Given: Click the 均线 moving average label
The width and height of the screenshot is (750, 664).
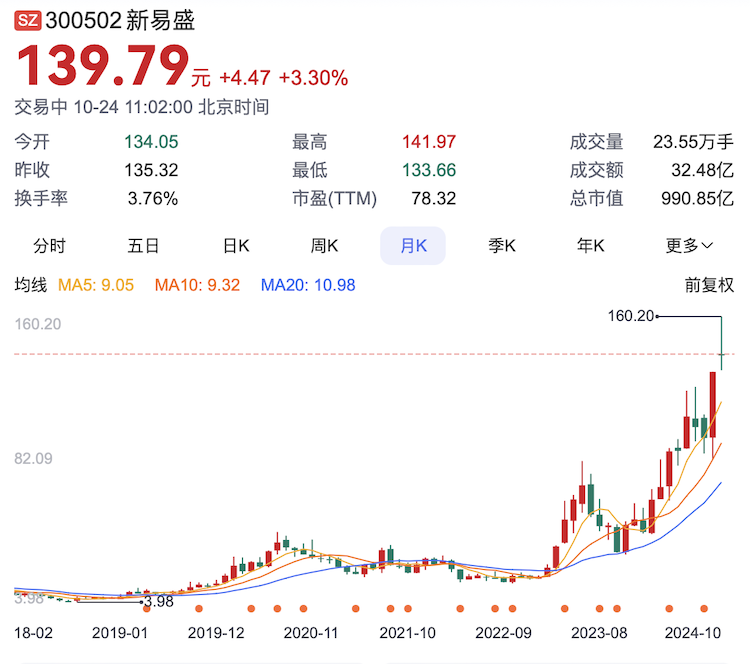Looking at the screenshot, I should pos(30,285).
